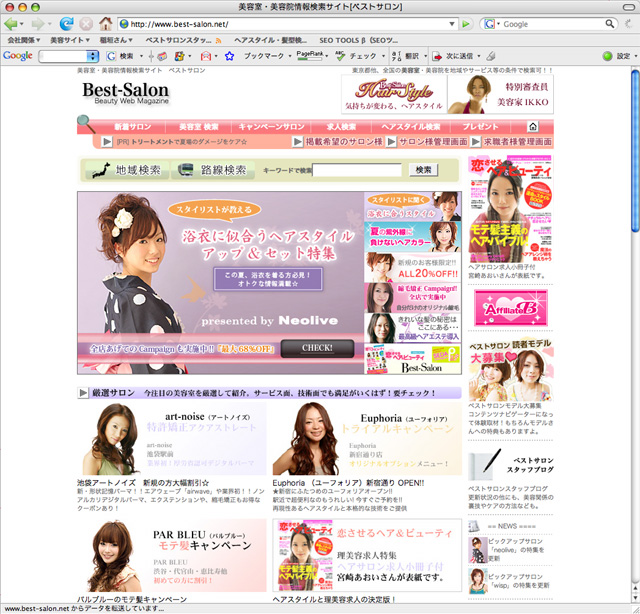Click the highlighter pen icon in Google toolbar

pyautogui.click(x=491, y=56)
